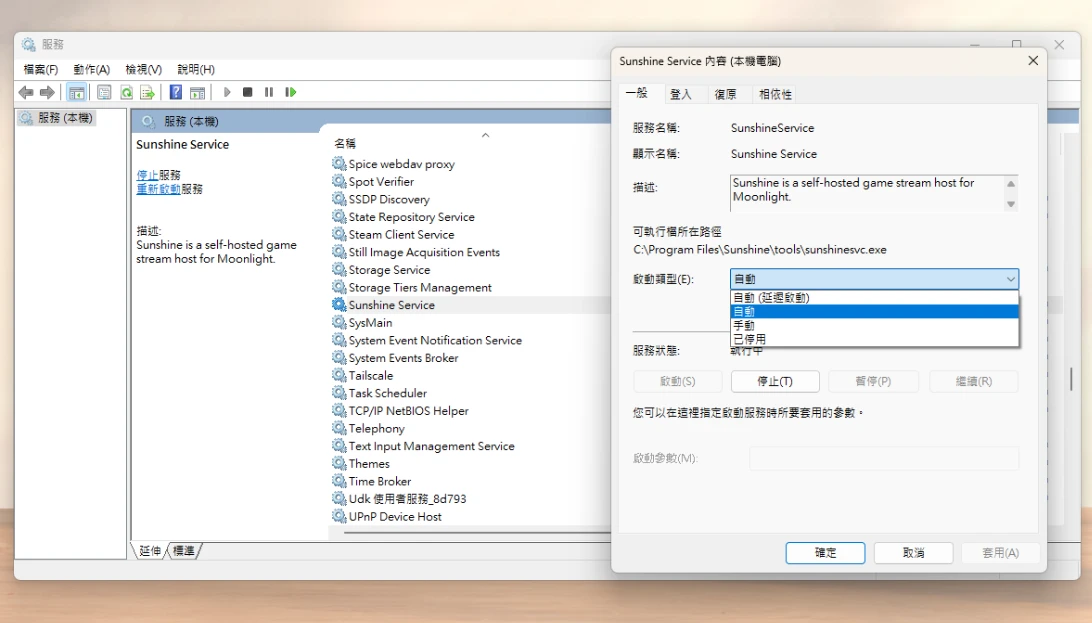Click the gear icon beside UPnP Device Host
1092x623 pixels.
[339, 516]
